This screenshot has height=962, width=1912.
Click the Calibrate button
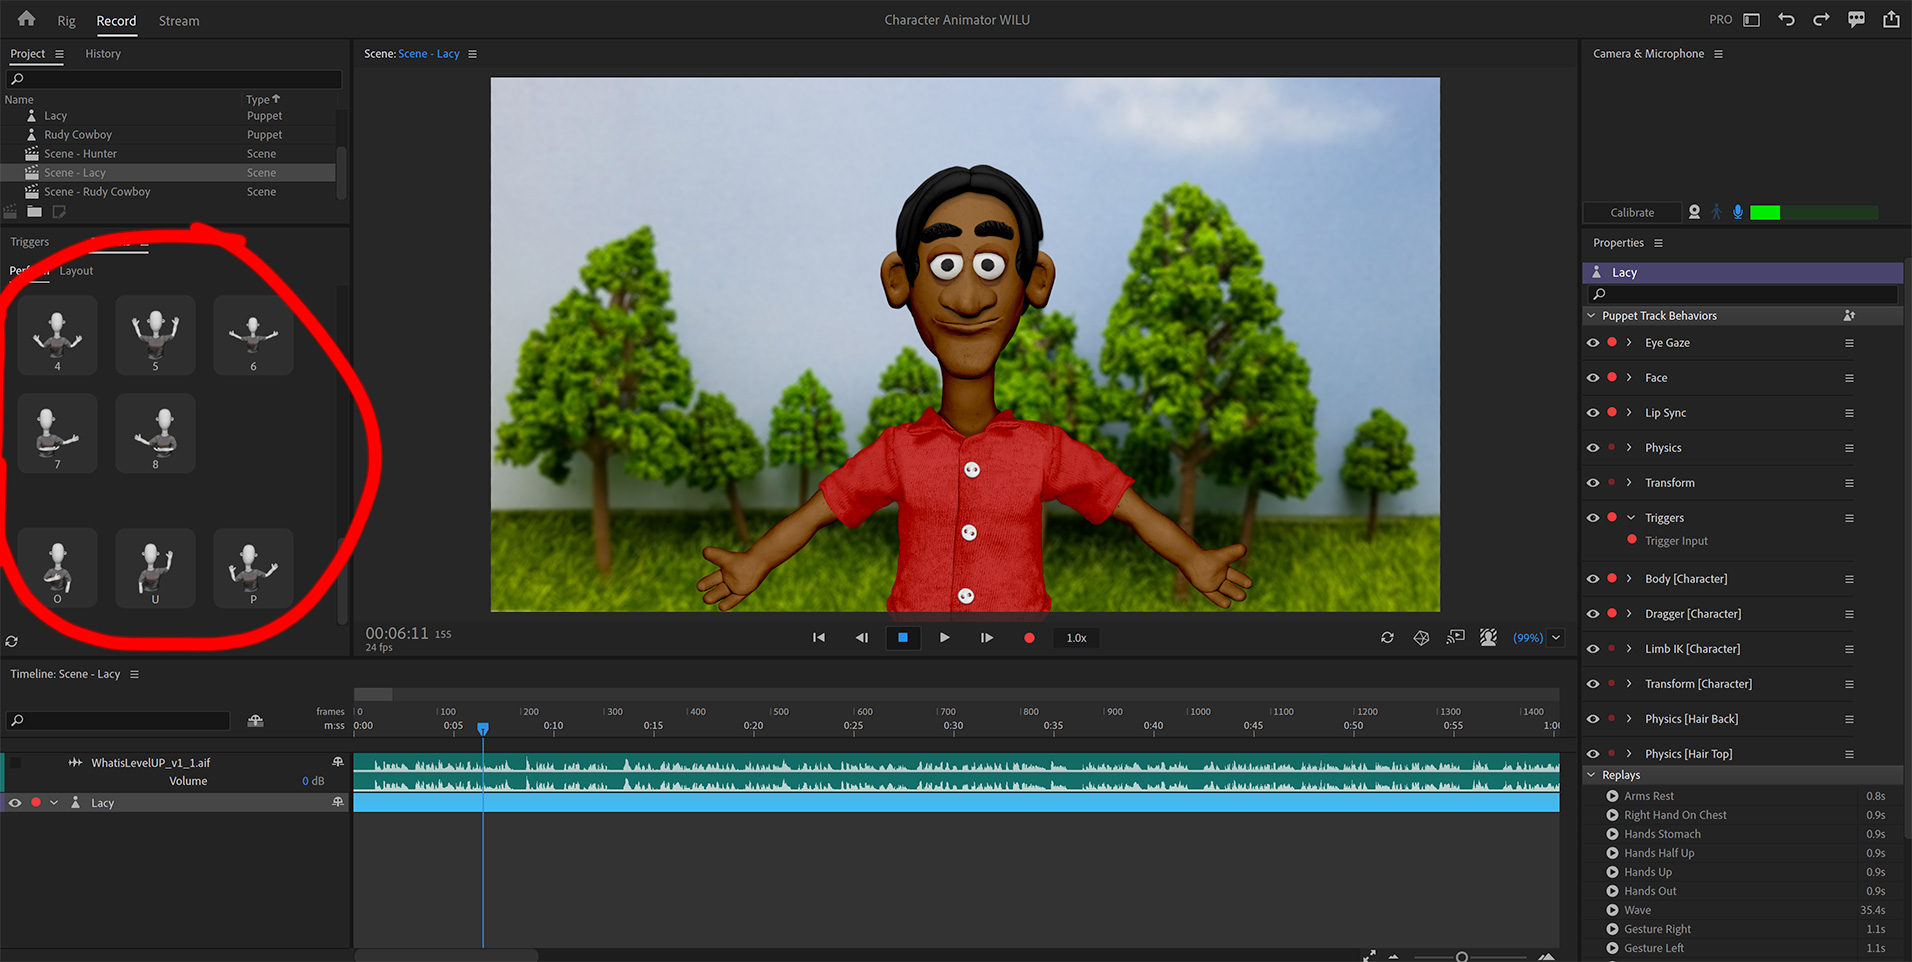(1631, 212)
